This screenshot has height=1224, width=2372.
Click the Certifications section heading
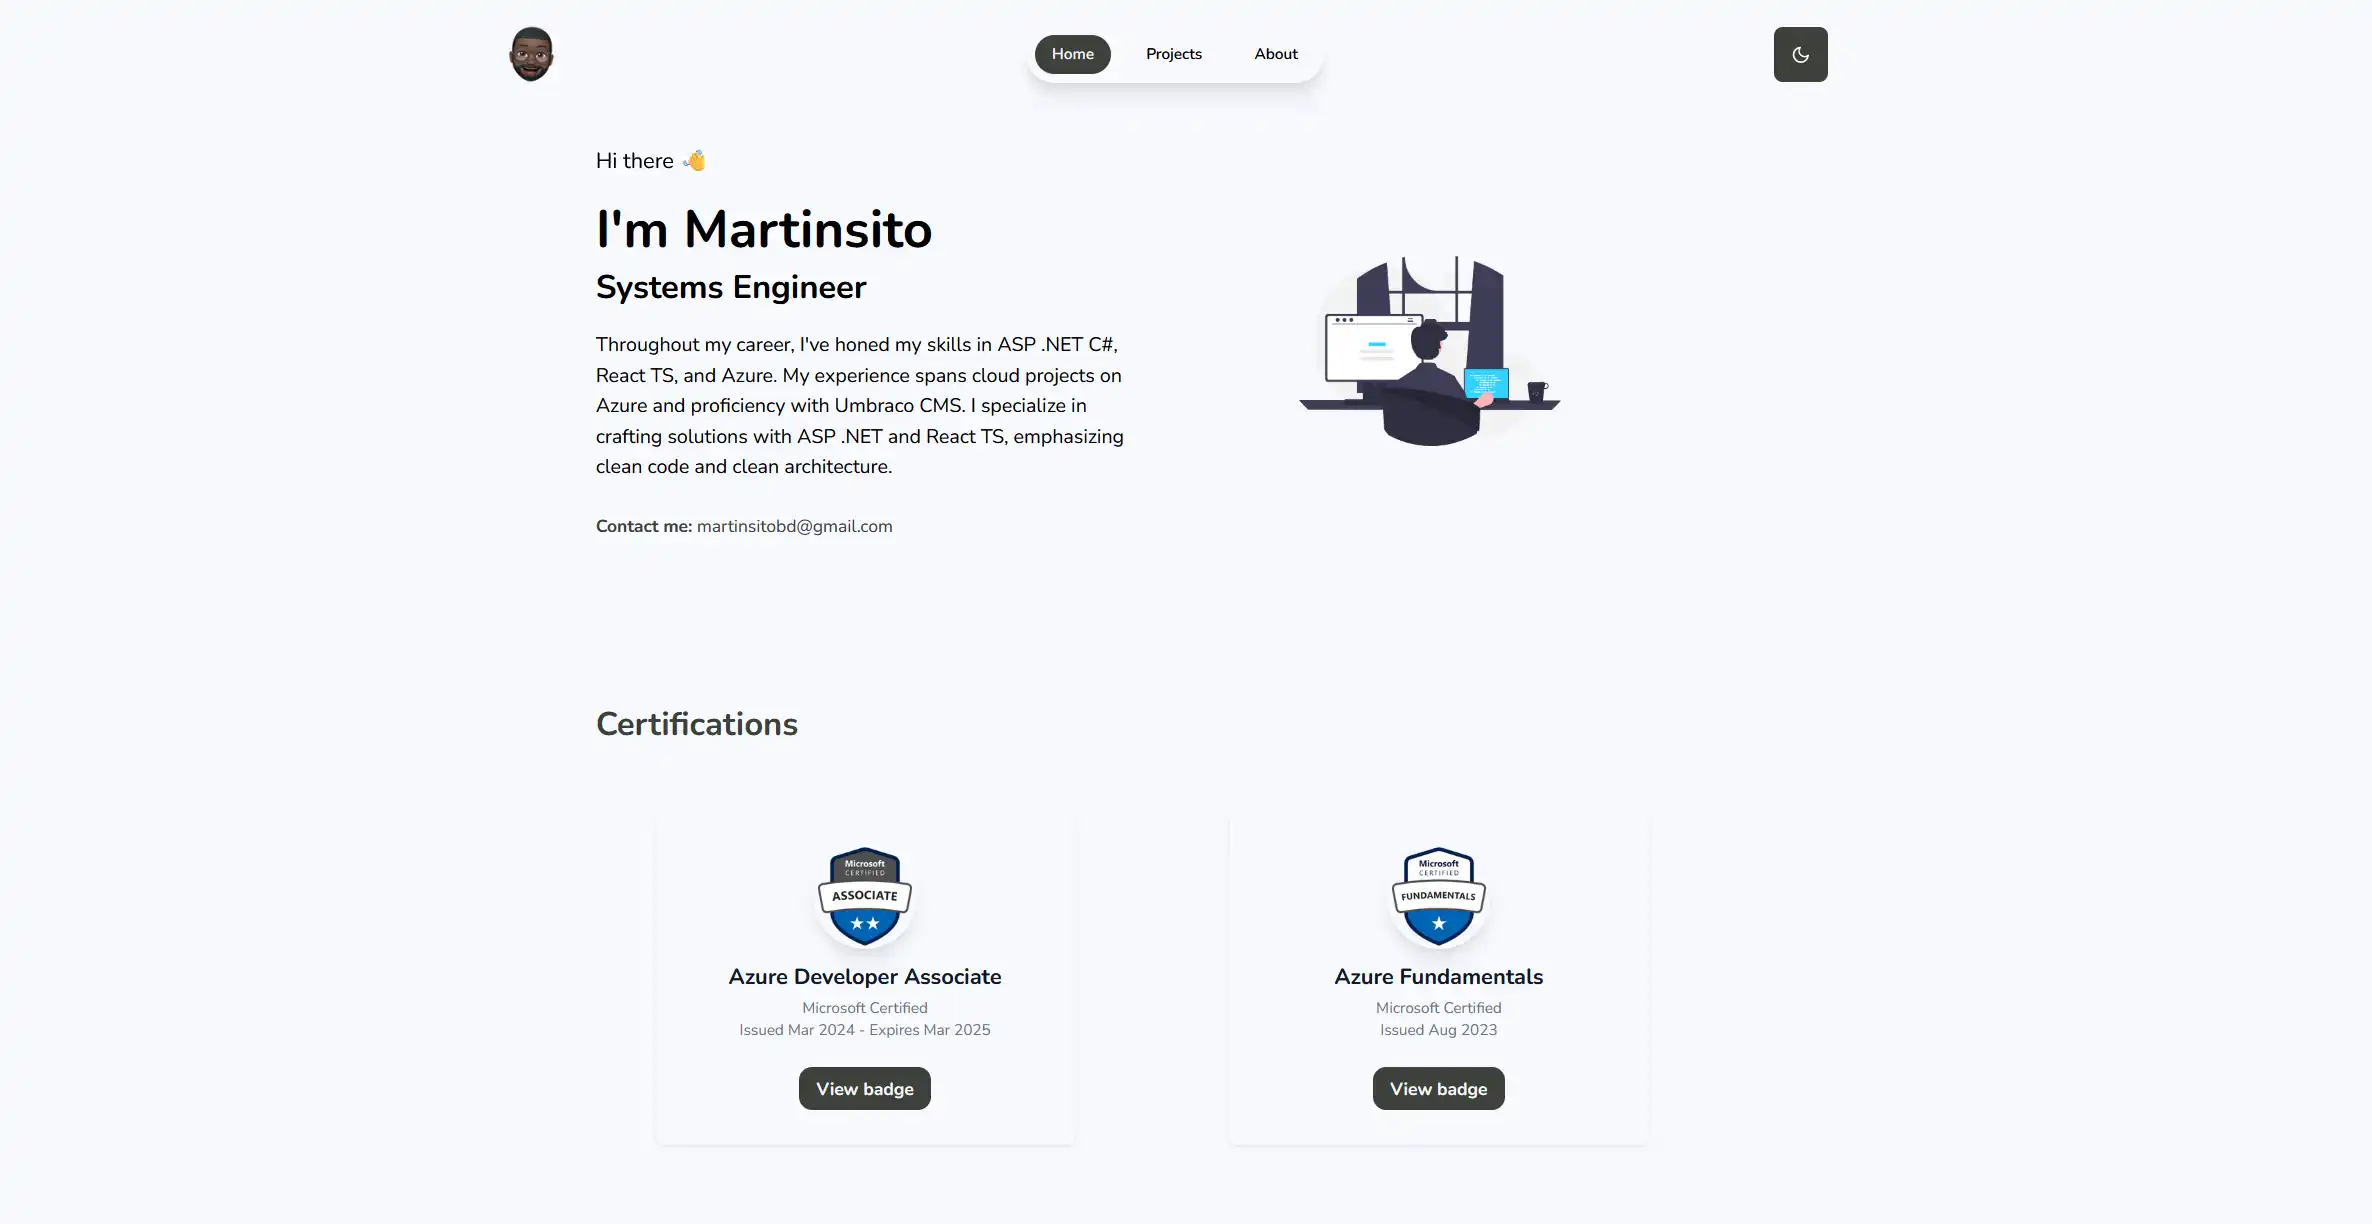pyautogui.click(x=696, y=723)
